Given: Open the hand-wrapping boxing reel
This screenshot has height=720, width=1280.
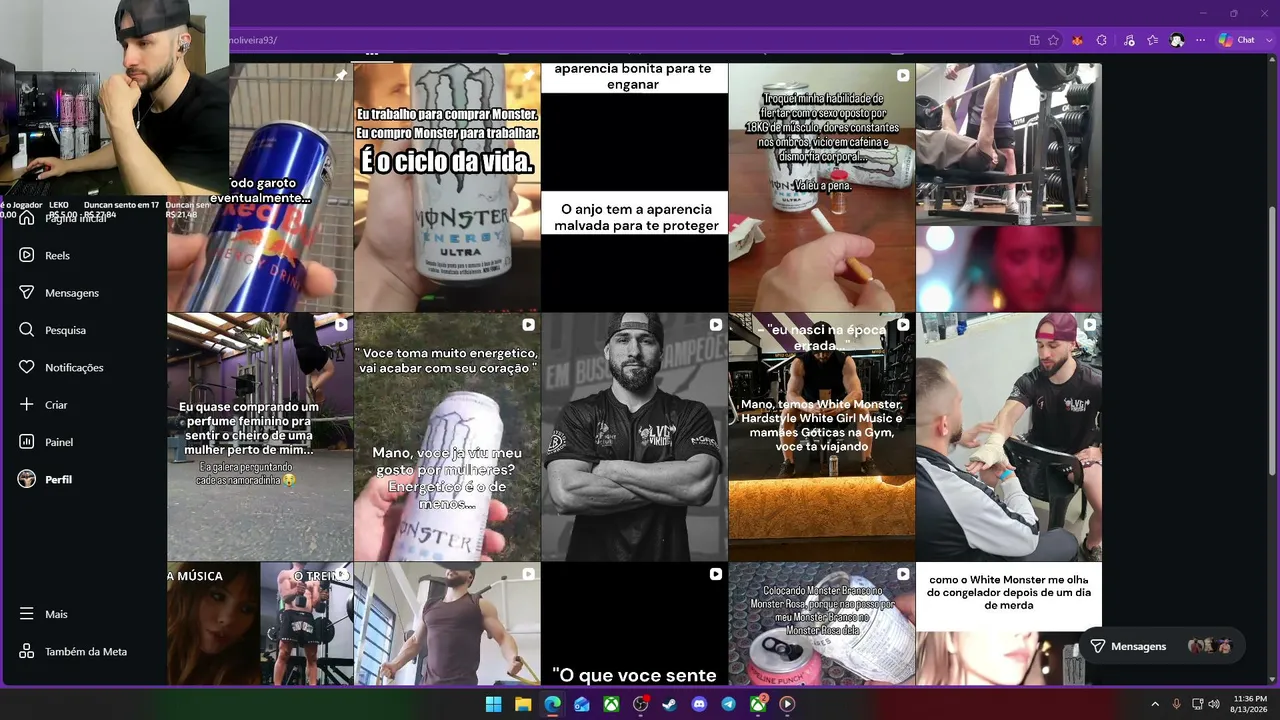Looking at the screenshot, I should tap(1009, 437).
